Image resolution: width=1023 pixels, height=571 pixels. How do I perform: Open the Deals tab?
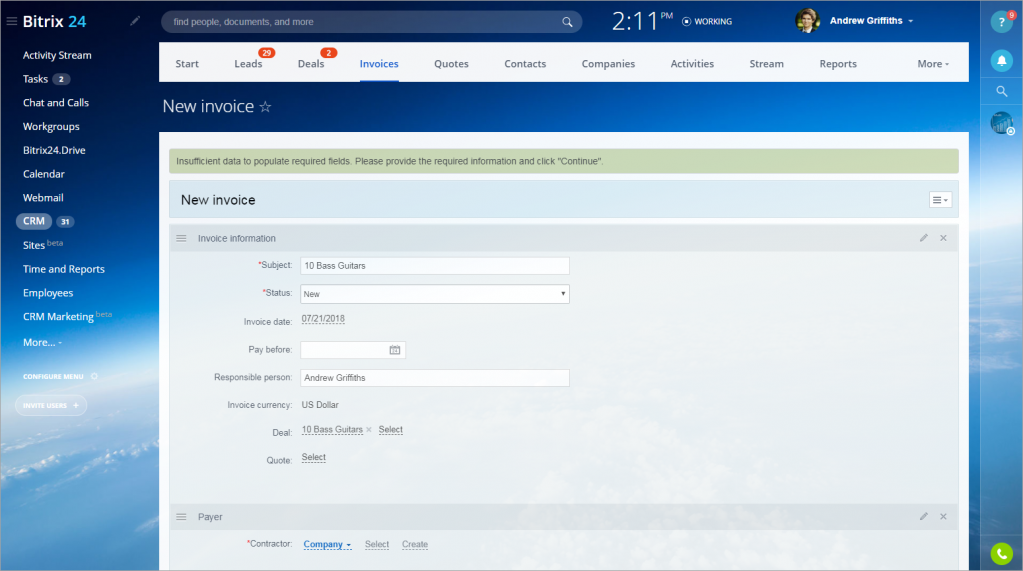coord(311,64)
